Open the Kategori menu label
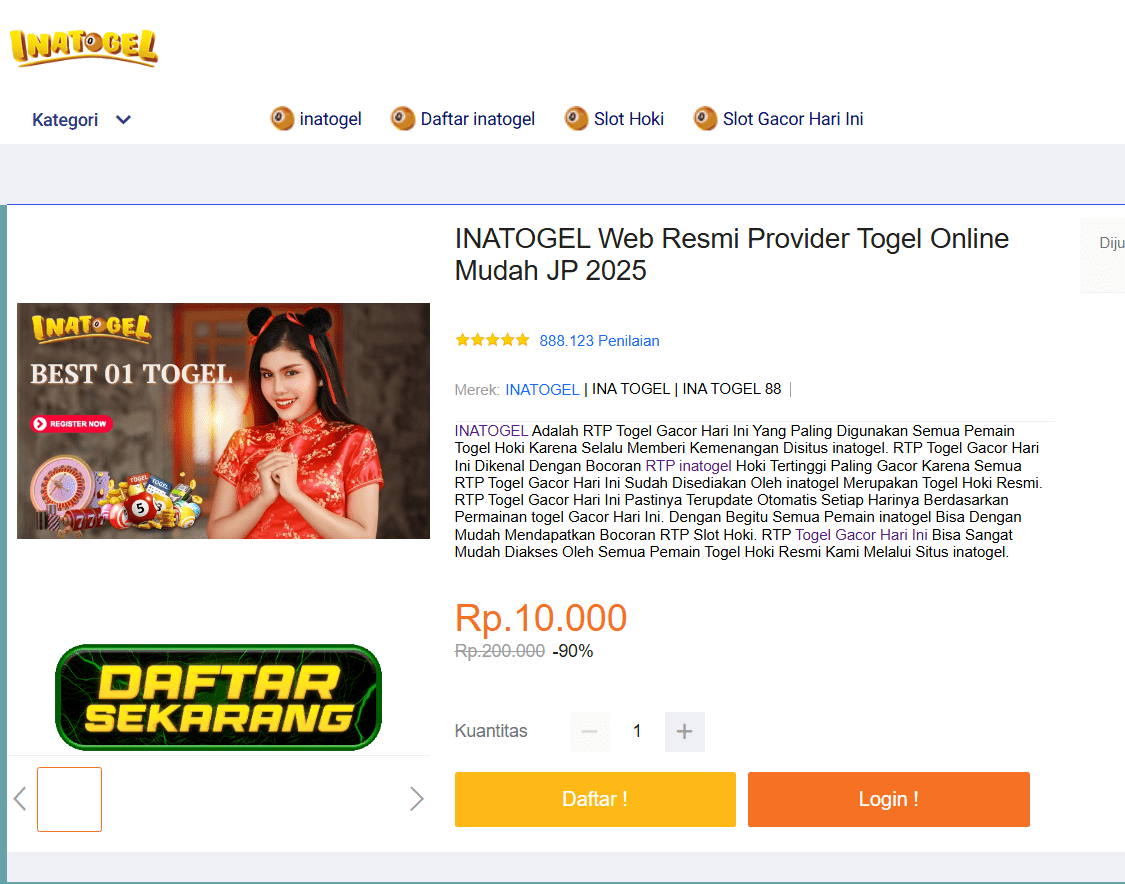The height and width of the screenshot is (884, 1125). 65,120
